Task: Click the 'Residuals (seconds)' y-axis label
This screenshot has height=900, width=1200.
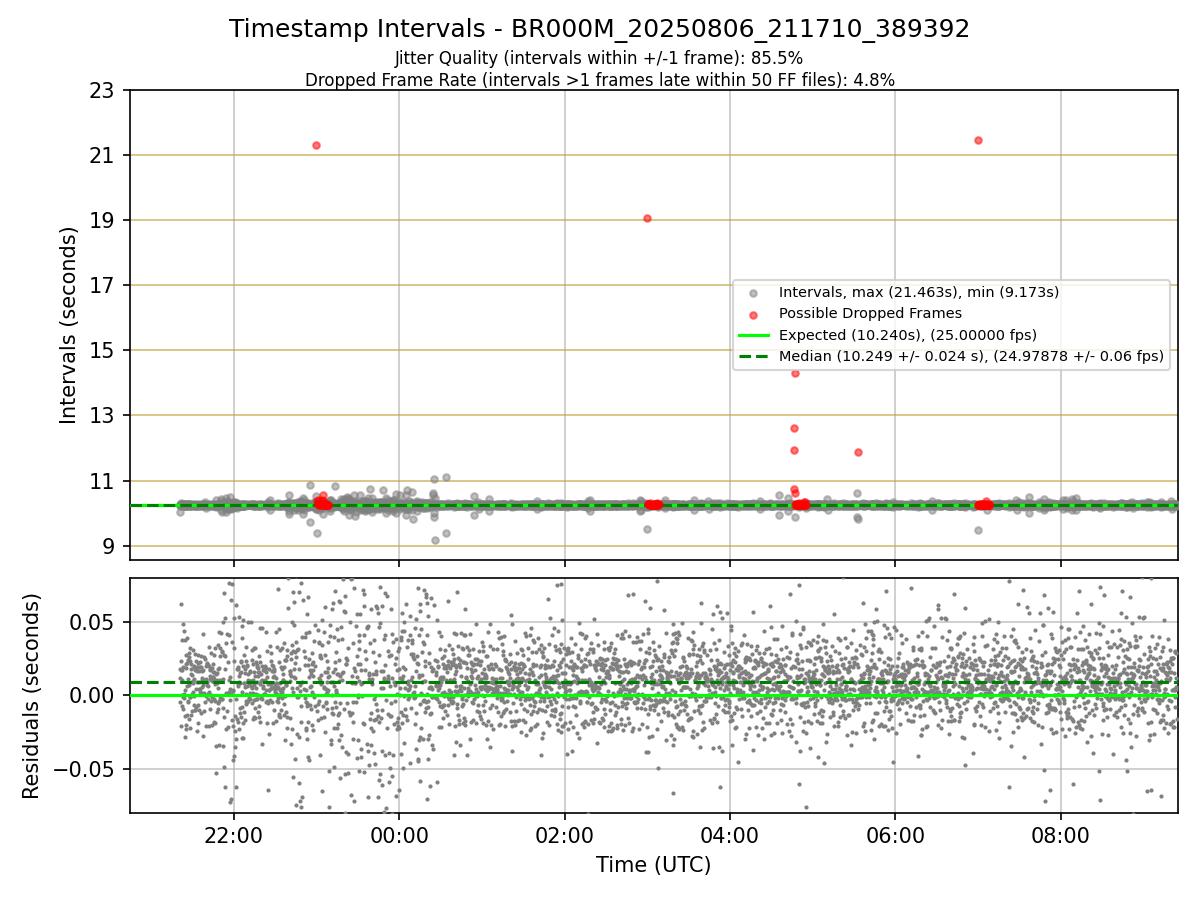Action: (32, 696)
